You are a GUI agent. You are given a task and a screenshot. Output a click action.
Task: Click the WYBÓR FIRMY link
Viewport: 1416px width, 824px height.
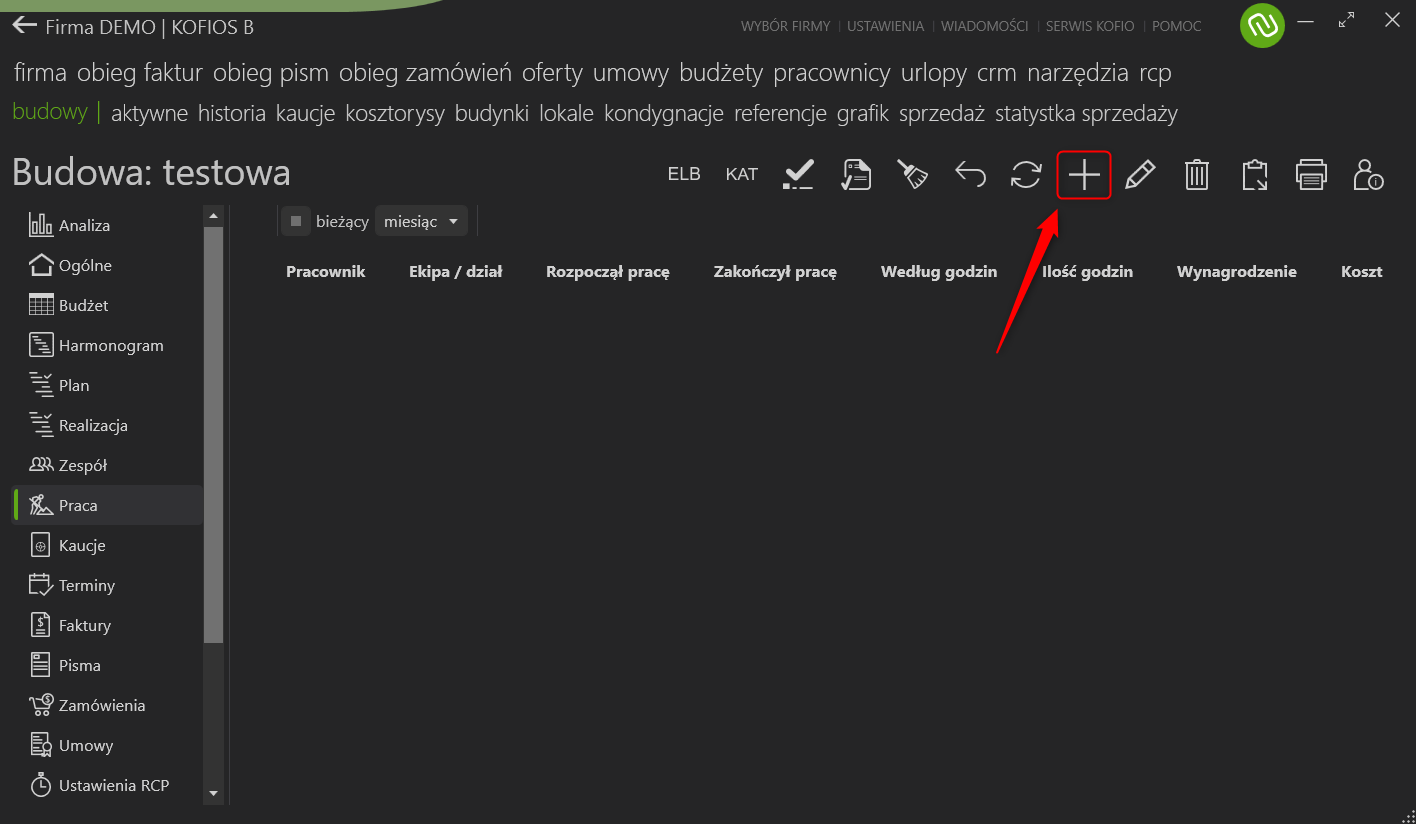(785, 26)
